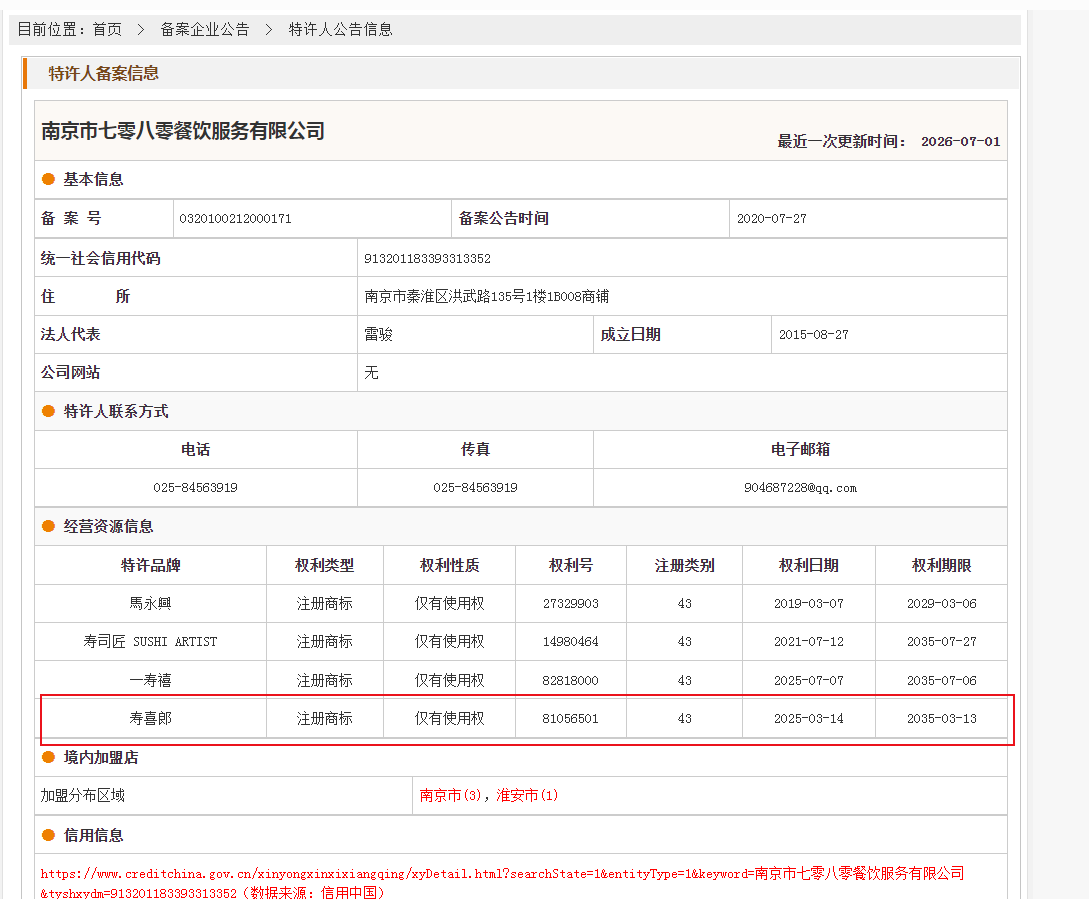Click 权利日期 column header
The height and width of the screenshot is (899, 1089).
coord(809,566)
